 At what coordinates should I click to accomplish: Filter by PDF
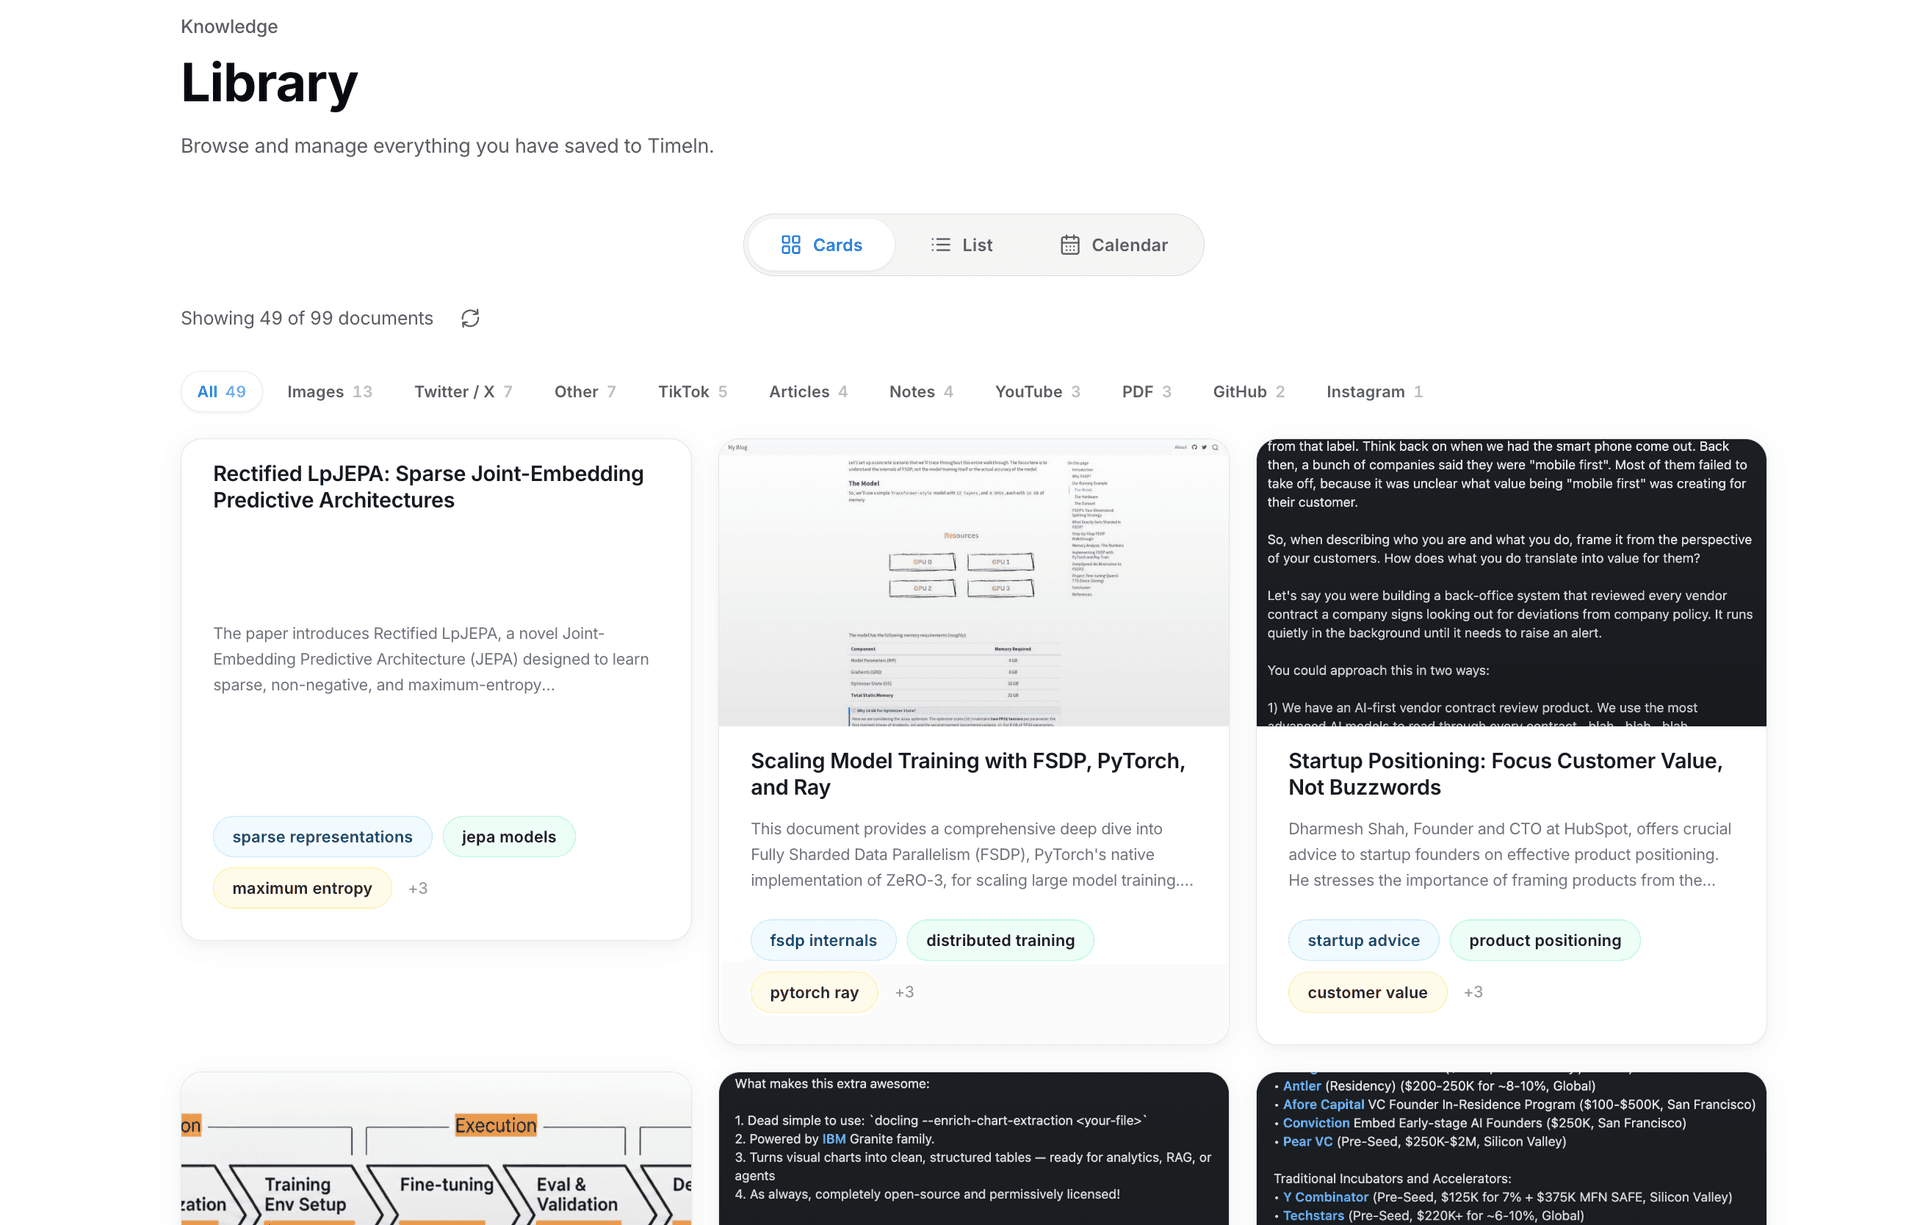click(x=1146, y=392)
